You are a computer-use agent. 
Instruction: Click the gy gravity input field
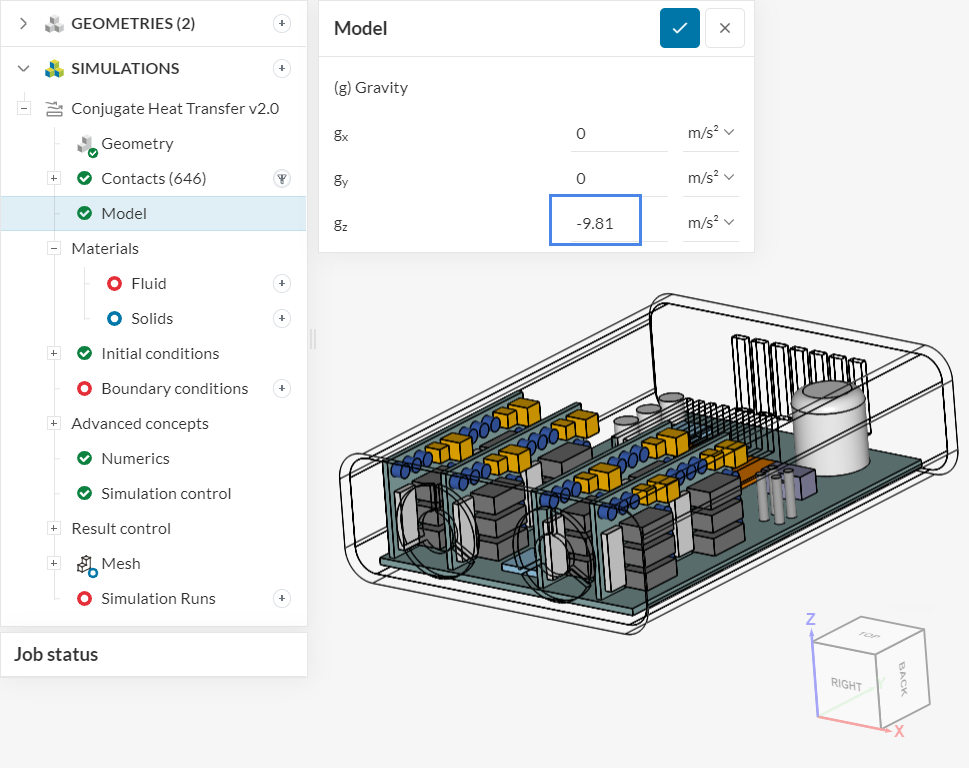[x=618, y=178]
